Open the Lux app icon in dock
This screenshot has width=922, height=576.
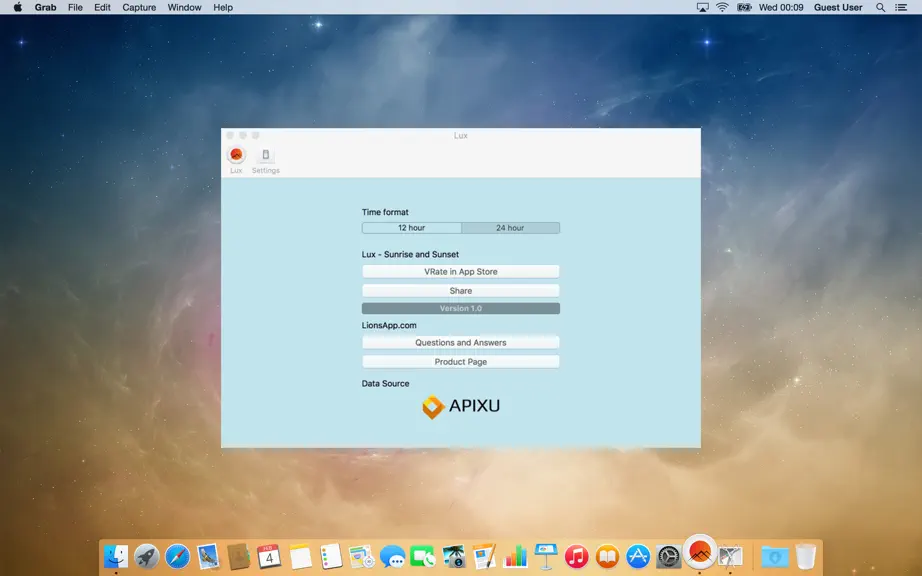click(x=700, y=552)
